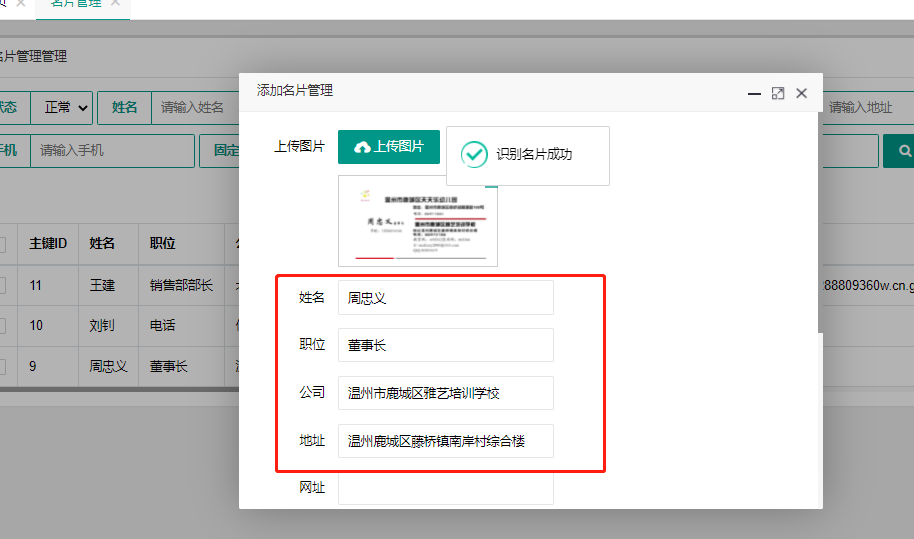Click the green search magnifier button
Image resolution: width=914 pixels, height=539 pixels.
[x=899, y=151]
